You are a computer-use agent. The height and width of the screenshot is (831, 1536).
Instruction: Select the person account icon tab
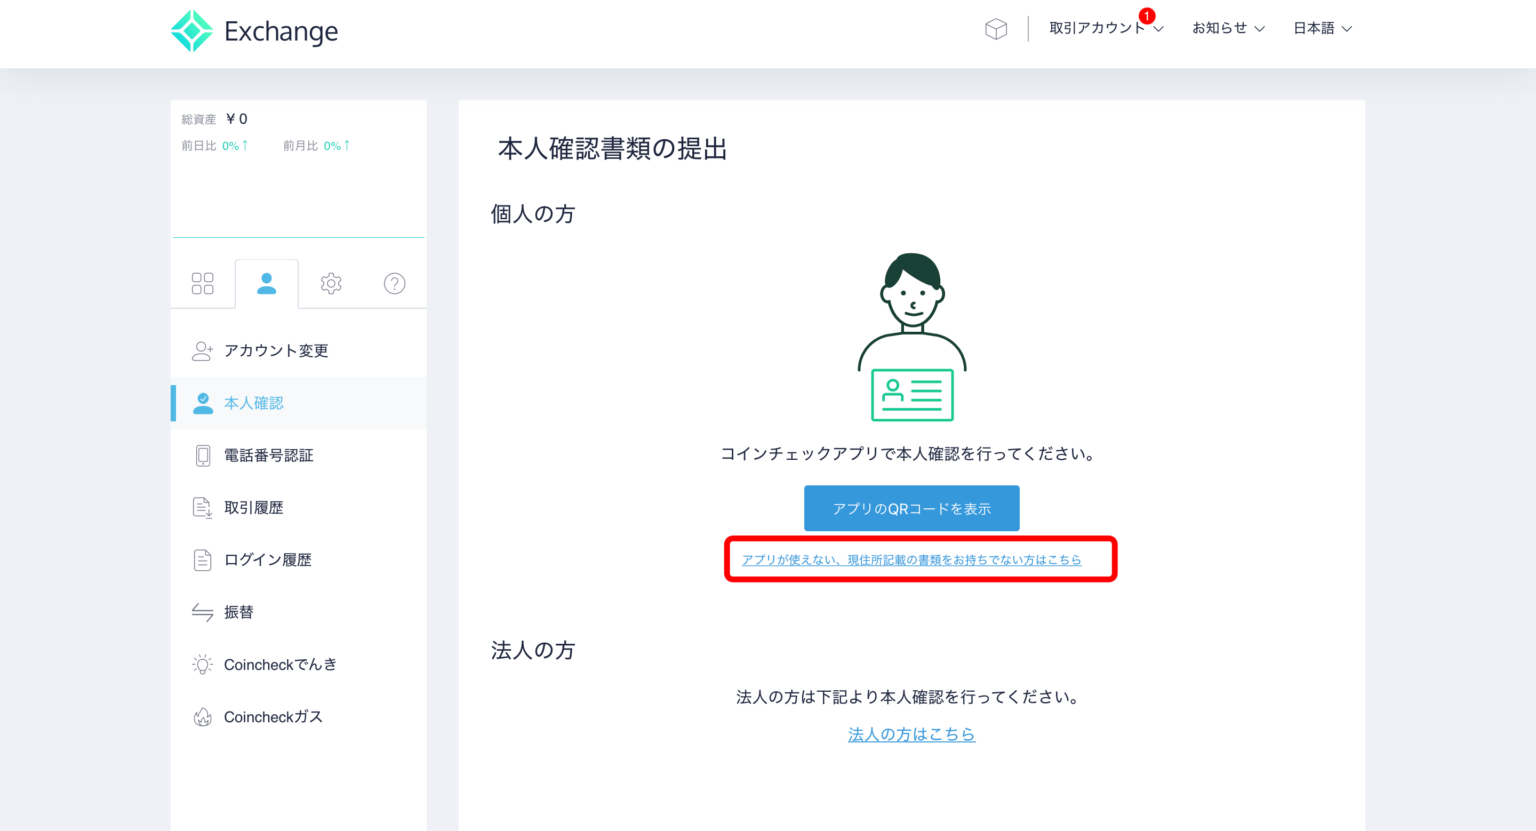(x=266, y=284)
